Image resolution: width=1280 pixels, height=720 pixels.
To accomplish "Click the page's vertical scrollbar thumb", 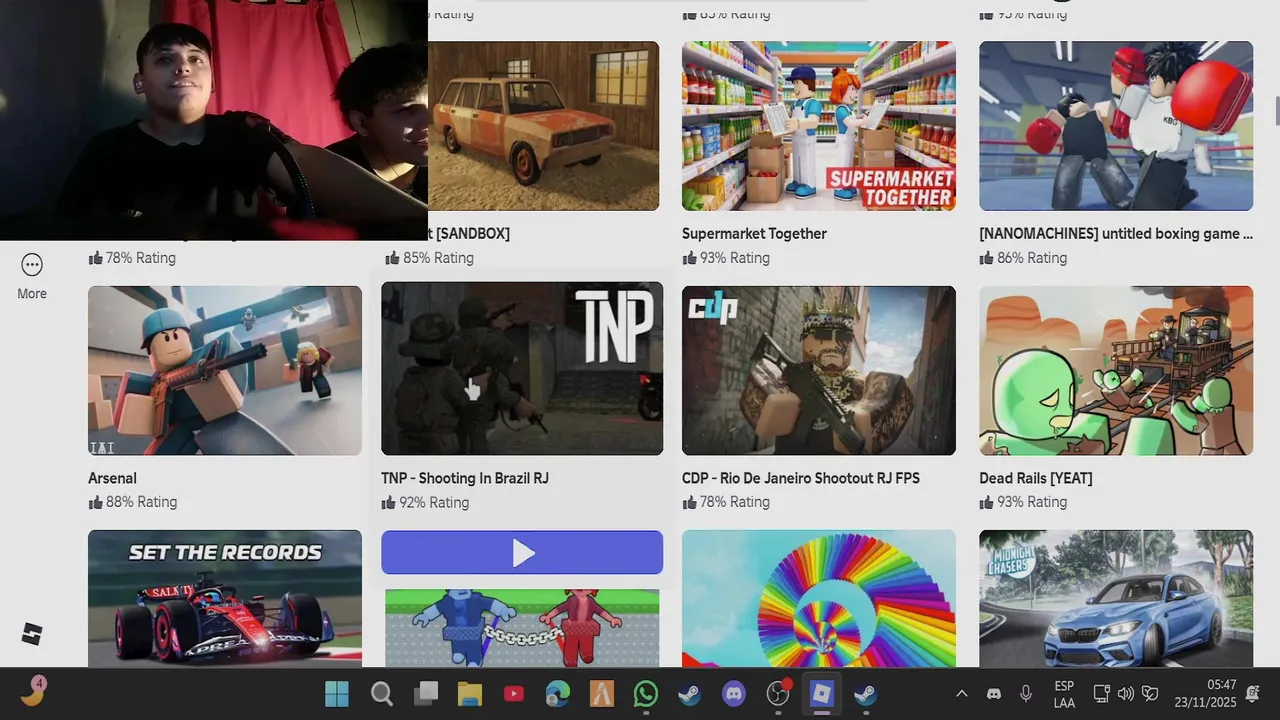I will (x=1275, y=112).
